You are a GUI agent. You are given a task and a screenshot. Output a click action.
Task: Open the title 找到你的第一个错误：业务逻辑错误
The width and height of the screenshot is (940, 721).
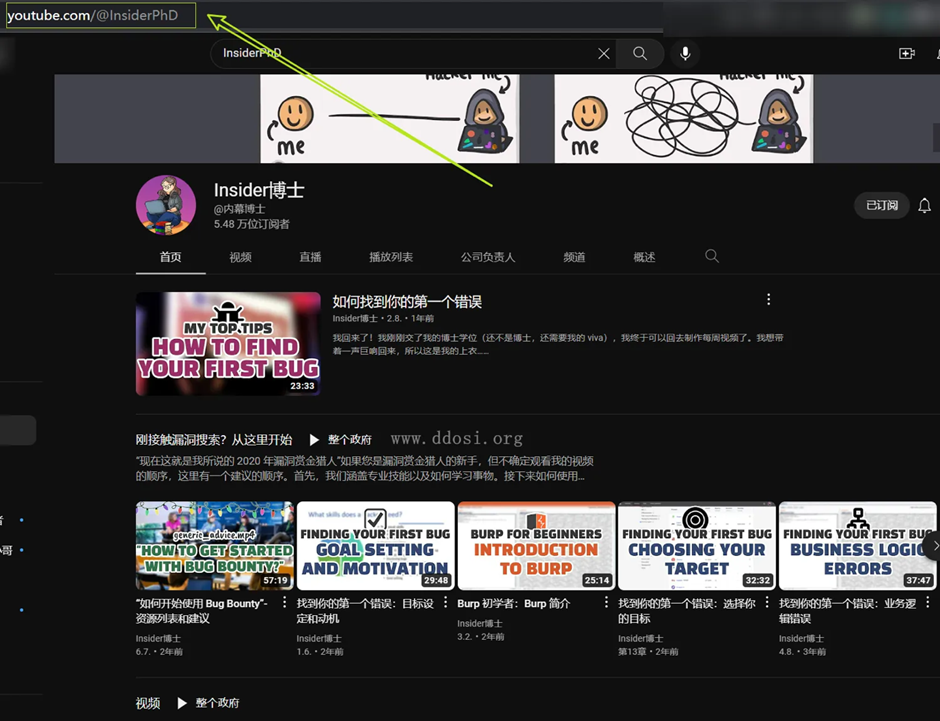(847, 611)
